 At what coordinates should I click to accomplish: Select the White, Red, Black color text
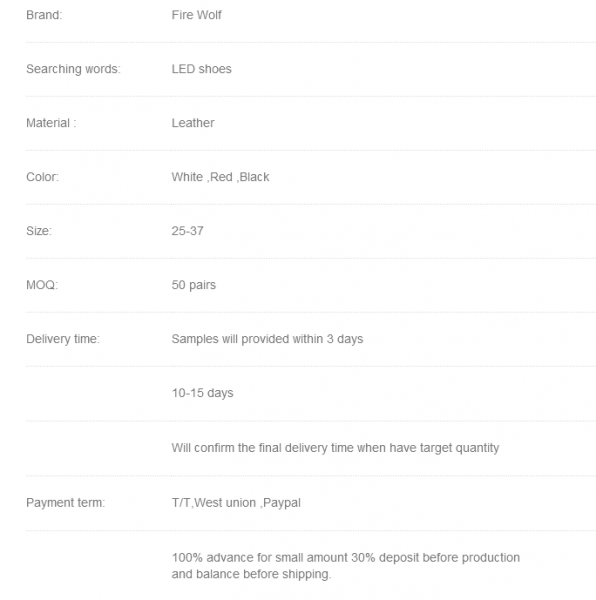(220, 177)
